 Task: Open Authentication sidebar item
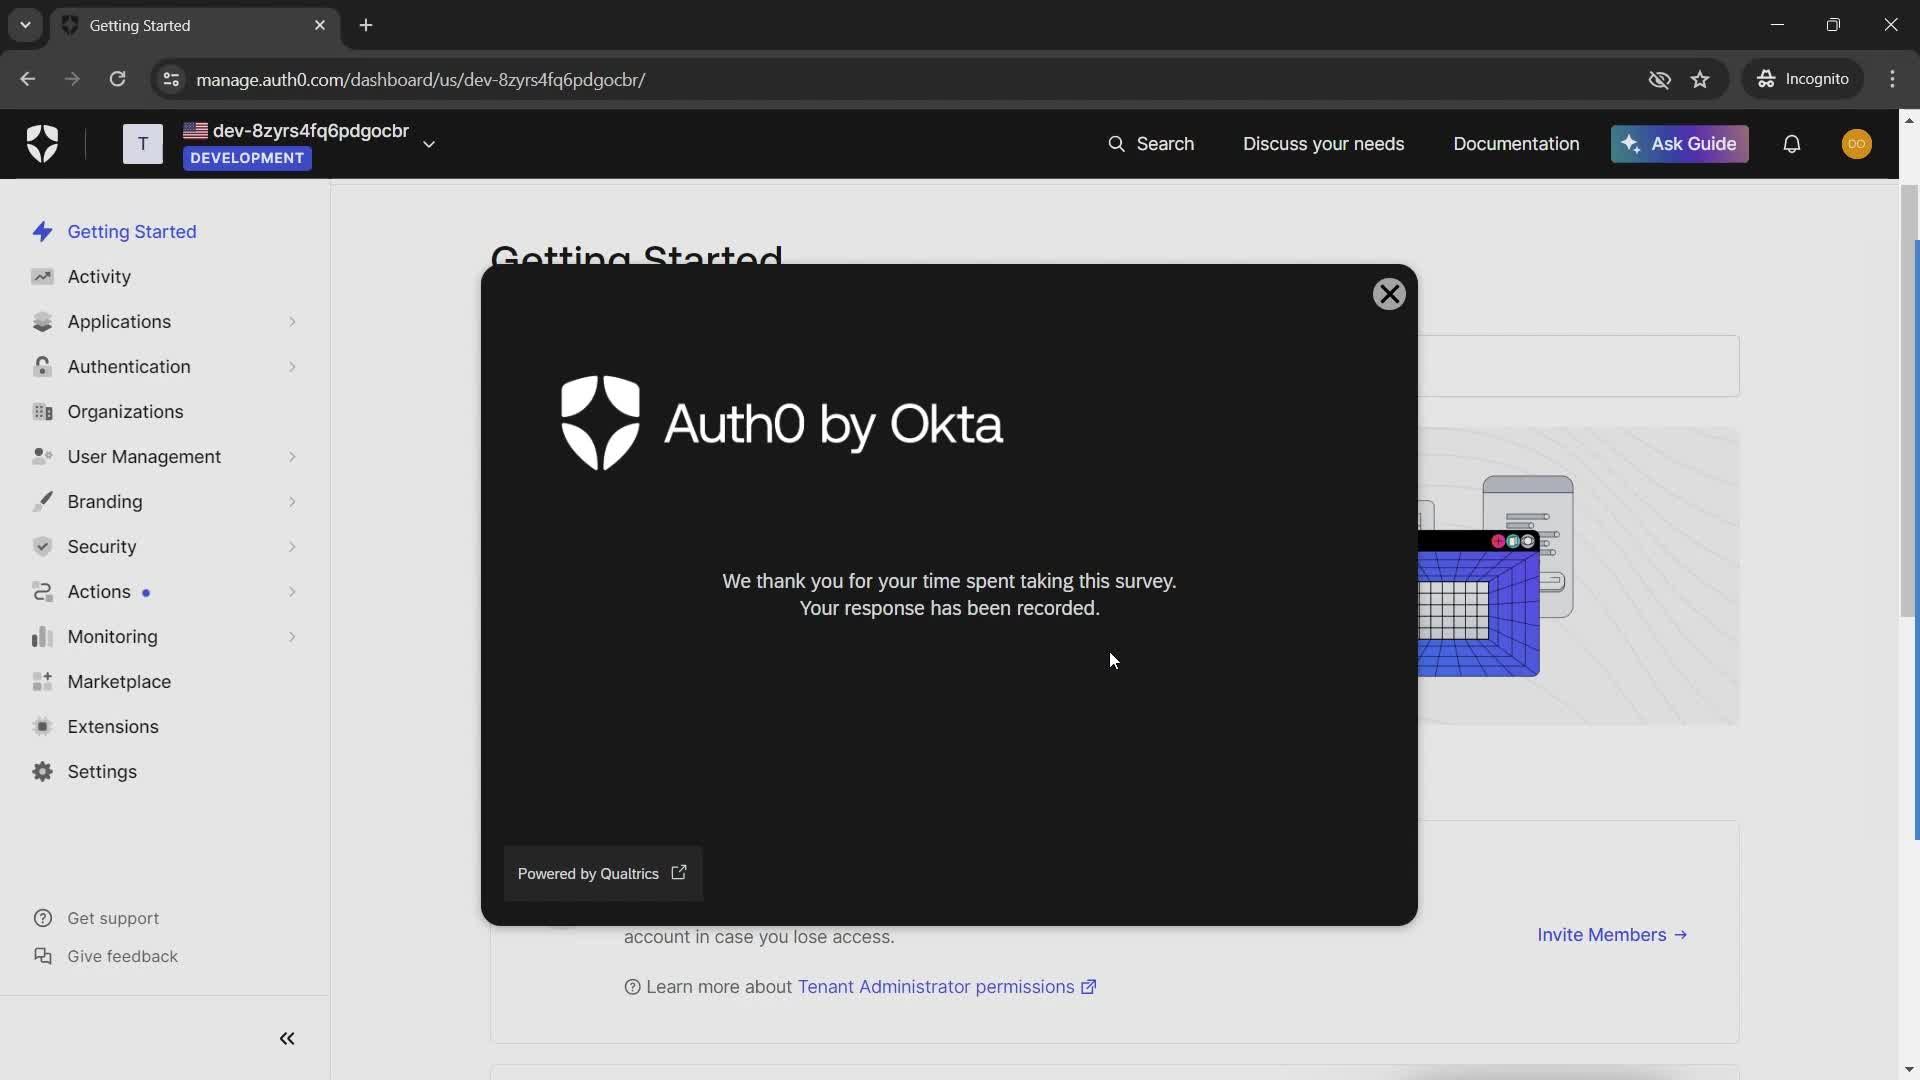coord(129,366)
